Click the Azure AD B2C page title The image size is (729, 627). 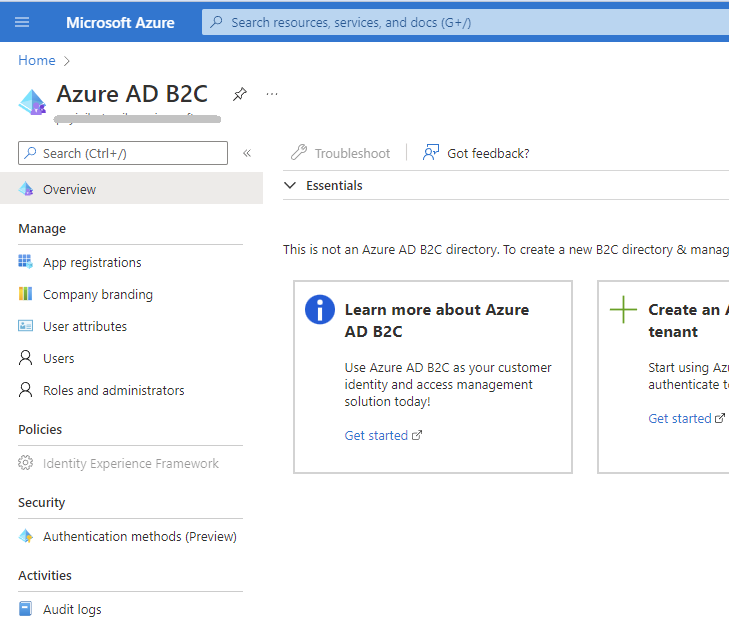tap(132, 94)
